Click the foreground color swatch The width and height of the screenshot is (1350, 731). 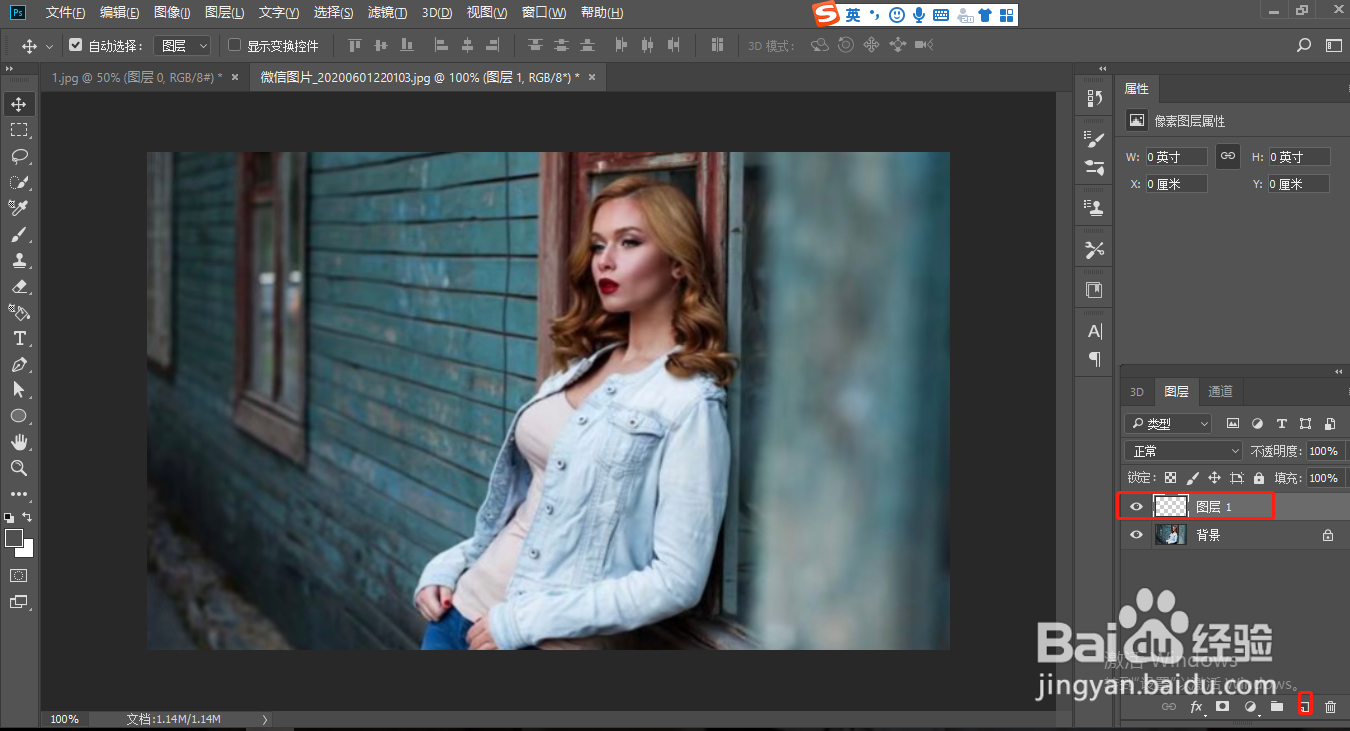tap(14, 538)
